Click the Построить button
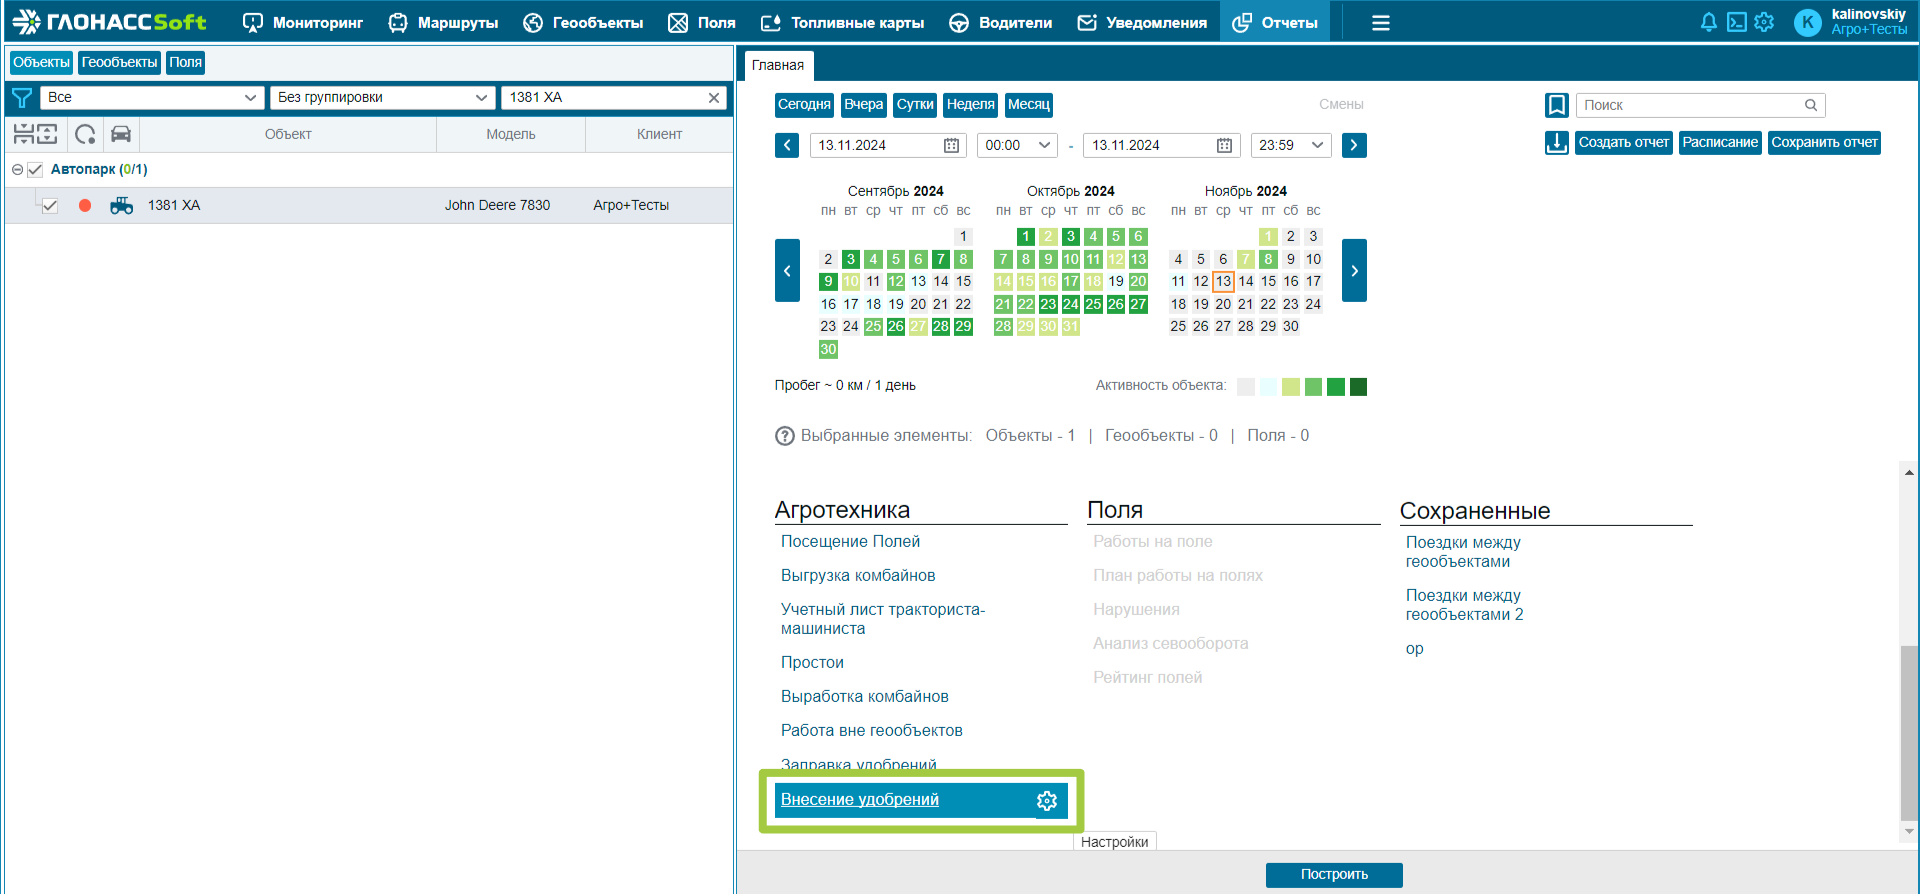This screenshot has height=894, width=1920. [1334, 875]
